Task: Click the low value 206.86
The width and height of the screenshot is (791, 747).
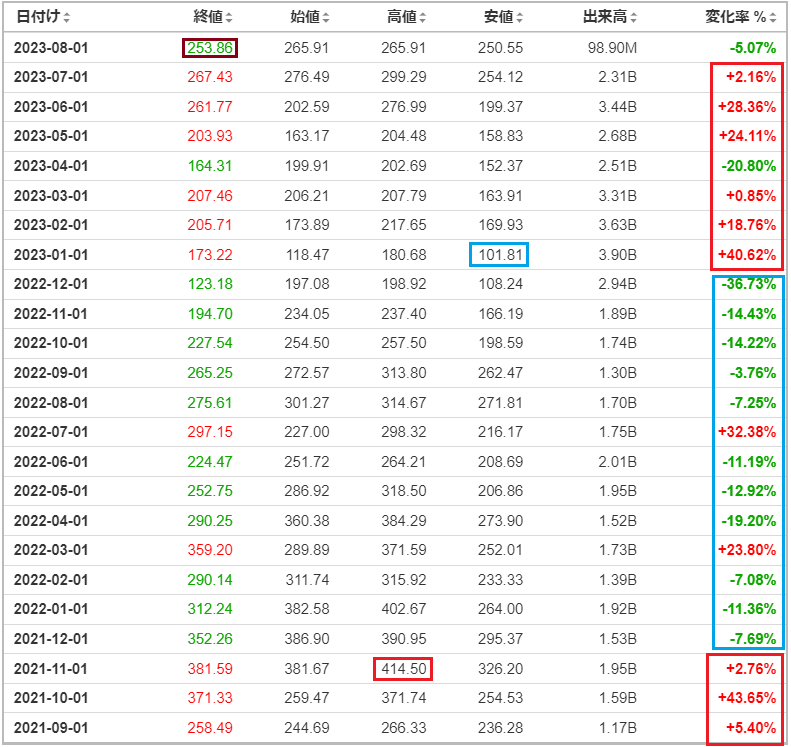Action: coord(500,491)
